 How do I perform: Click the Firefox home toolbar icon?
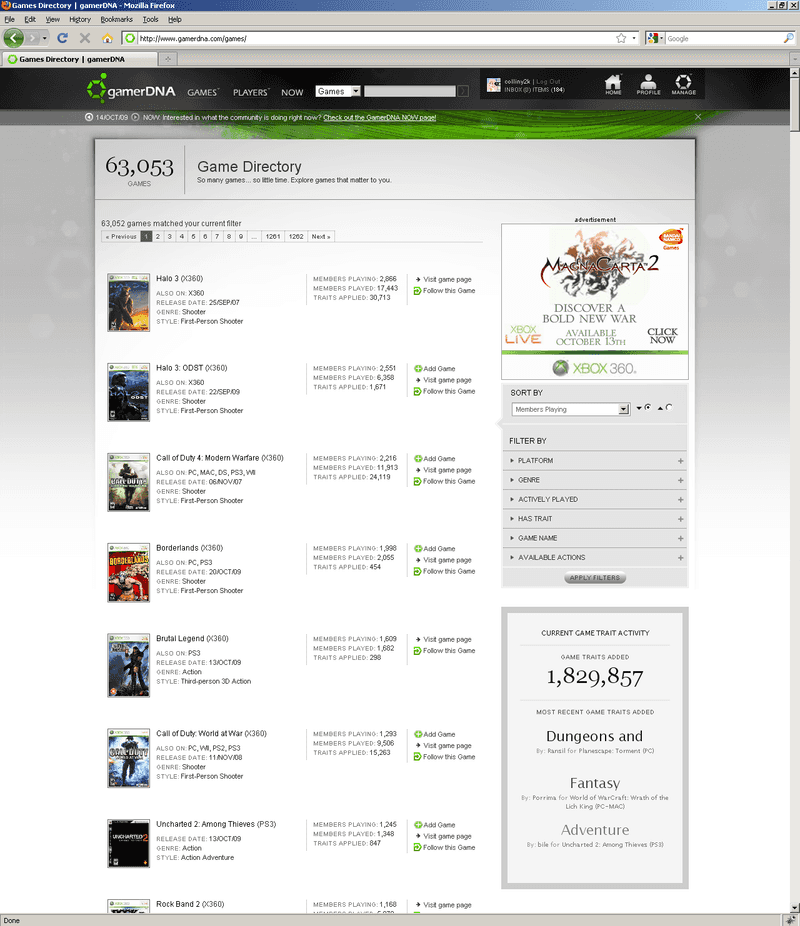click(x=107, y=38)
